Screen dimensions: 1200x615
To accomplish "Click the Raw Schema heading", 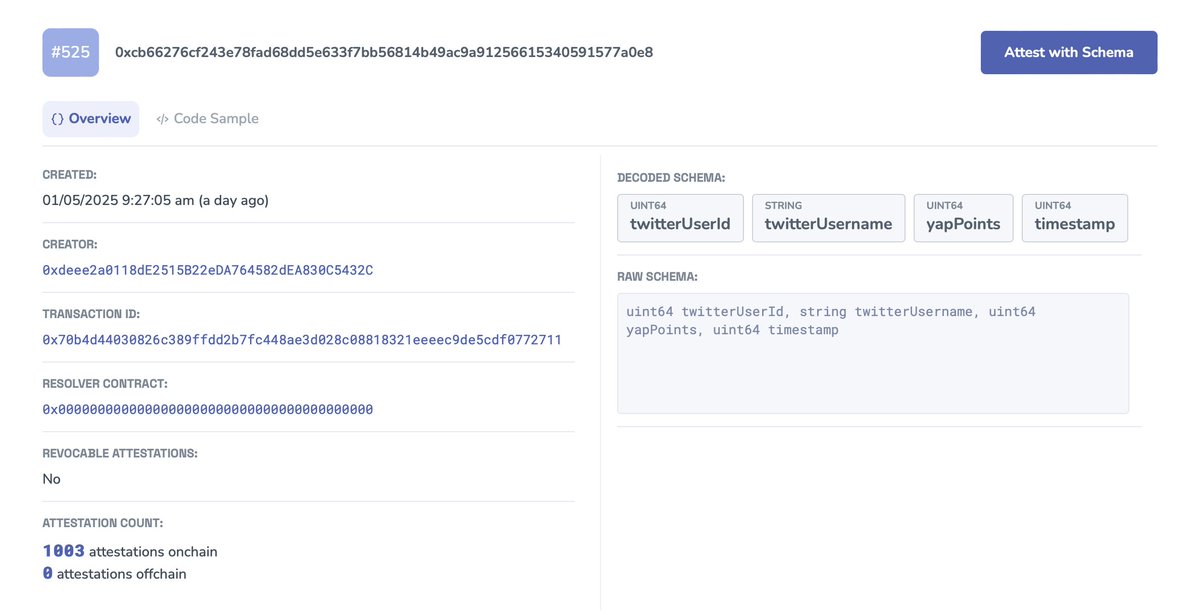I will tap(657, 276).
